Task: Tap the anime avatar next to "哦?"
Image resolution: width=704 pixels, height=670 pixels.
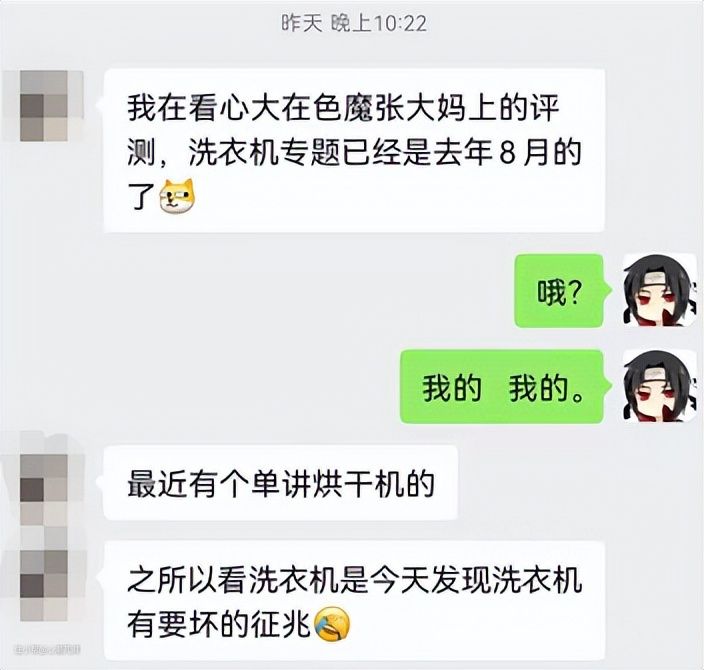Action: pos(660,291)
